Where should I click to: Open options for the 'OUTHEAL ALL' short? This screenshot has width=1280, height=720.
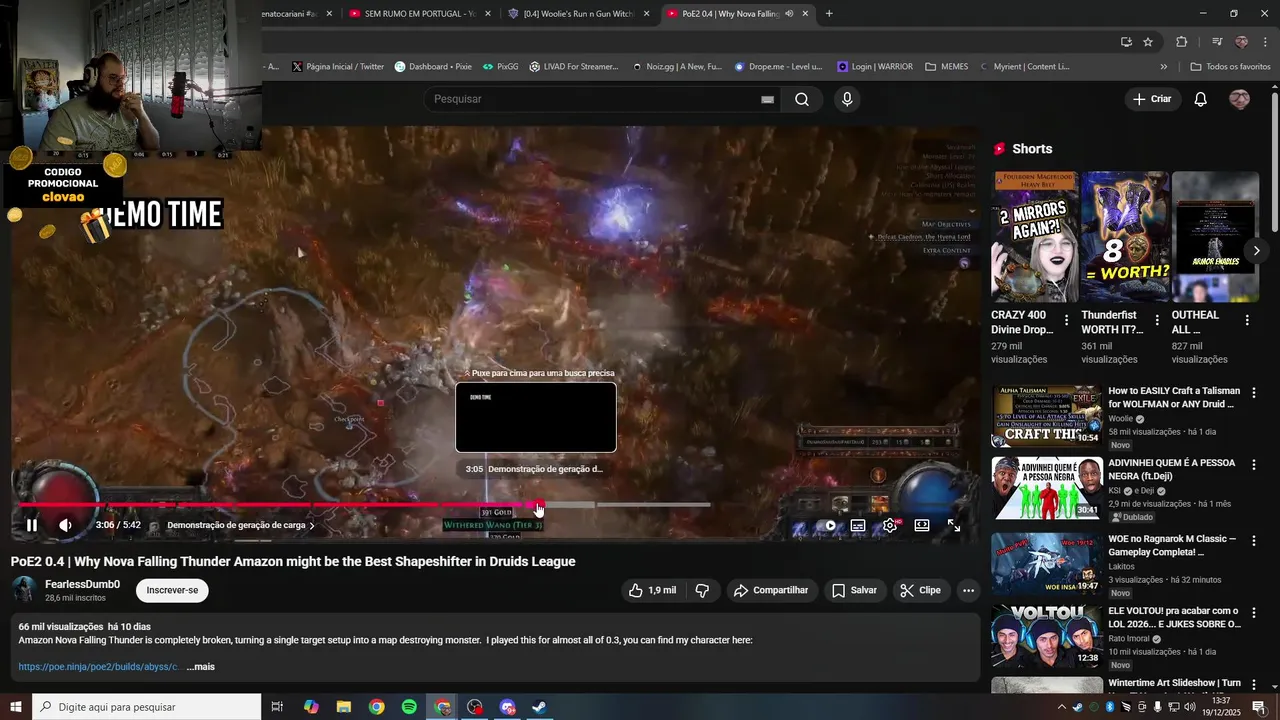[1247, 320]
